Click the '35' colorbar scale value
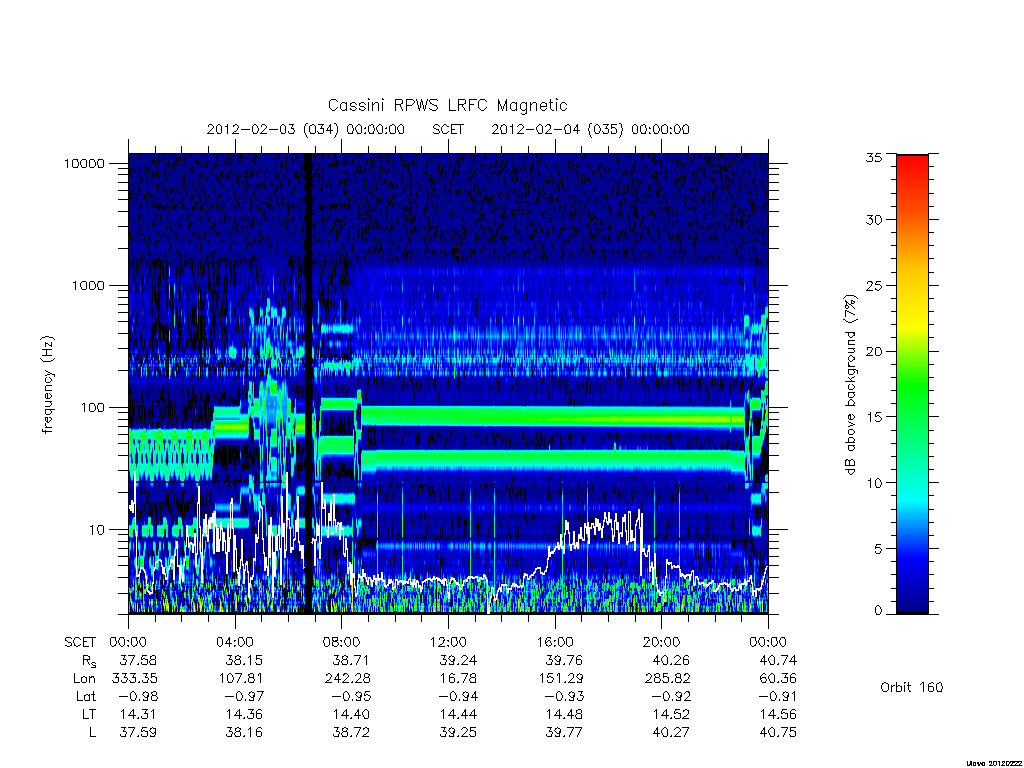This screenshot has width=1024, height=768. (x=874, y=157)
